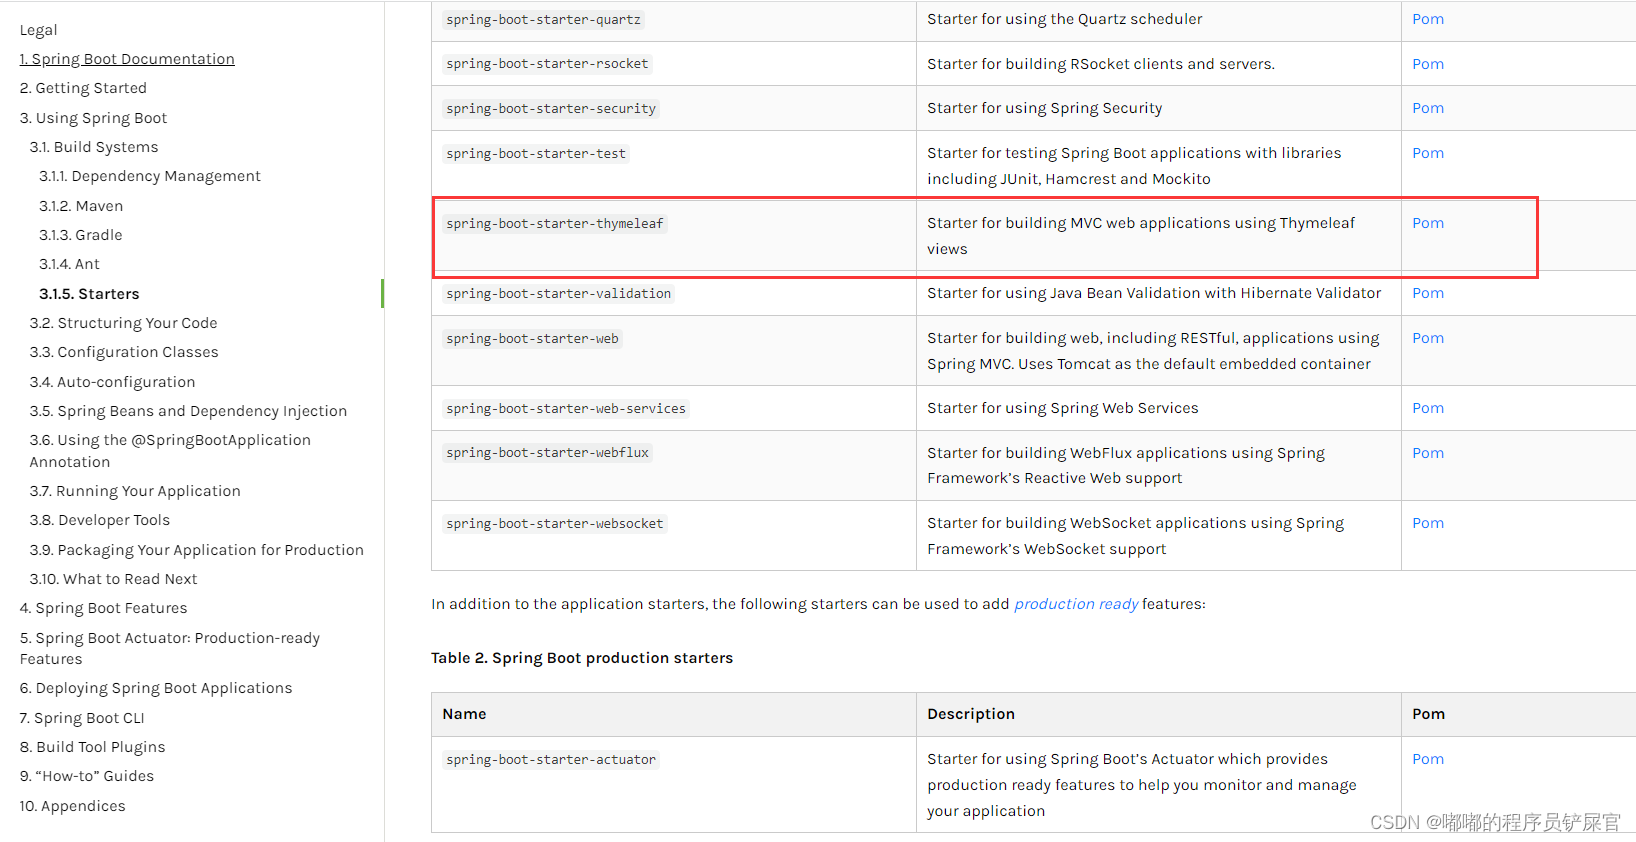The image size is (1636, 842).
Task: Go to 3.7. Running Your Application
Action: 135,491
